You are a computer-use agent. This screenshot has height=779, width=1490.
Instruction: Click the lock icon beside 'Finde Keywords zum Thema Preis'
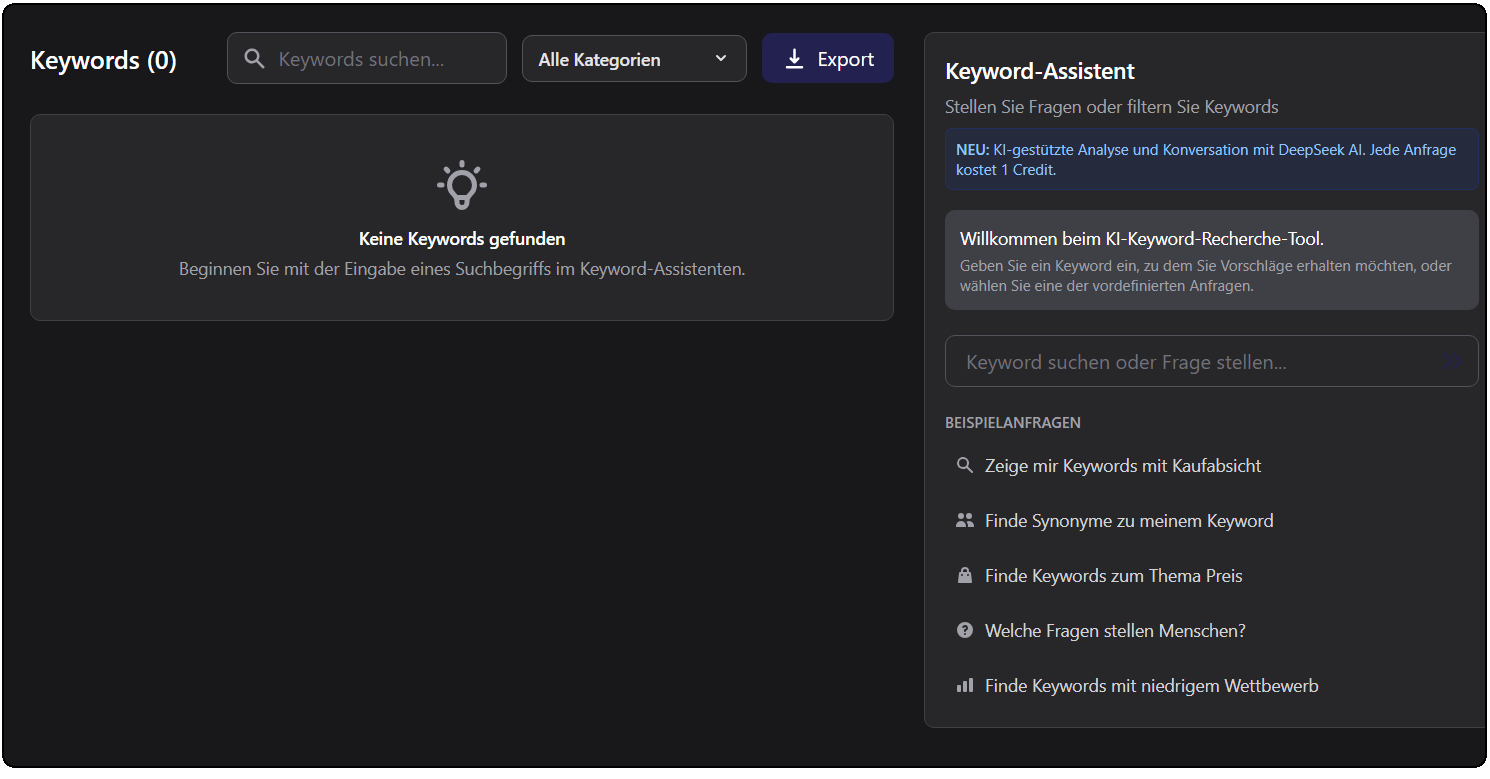coord(964,575)
